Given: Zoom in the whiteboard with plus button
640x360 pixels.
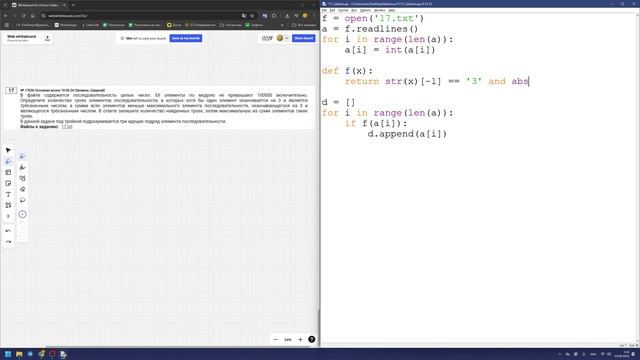Looking at the screenshot, I should pyautogui.click(x=300, y=340).
